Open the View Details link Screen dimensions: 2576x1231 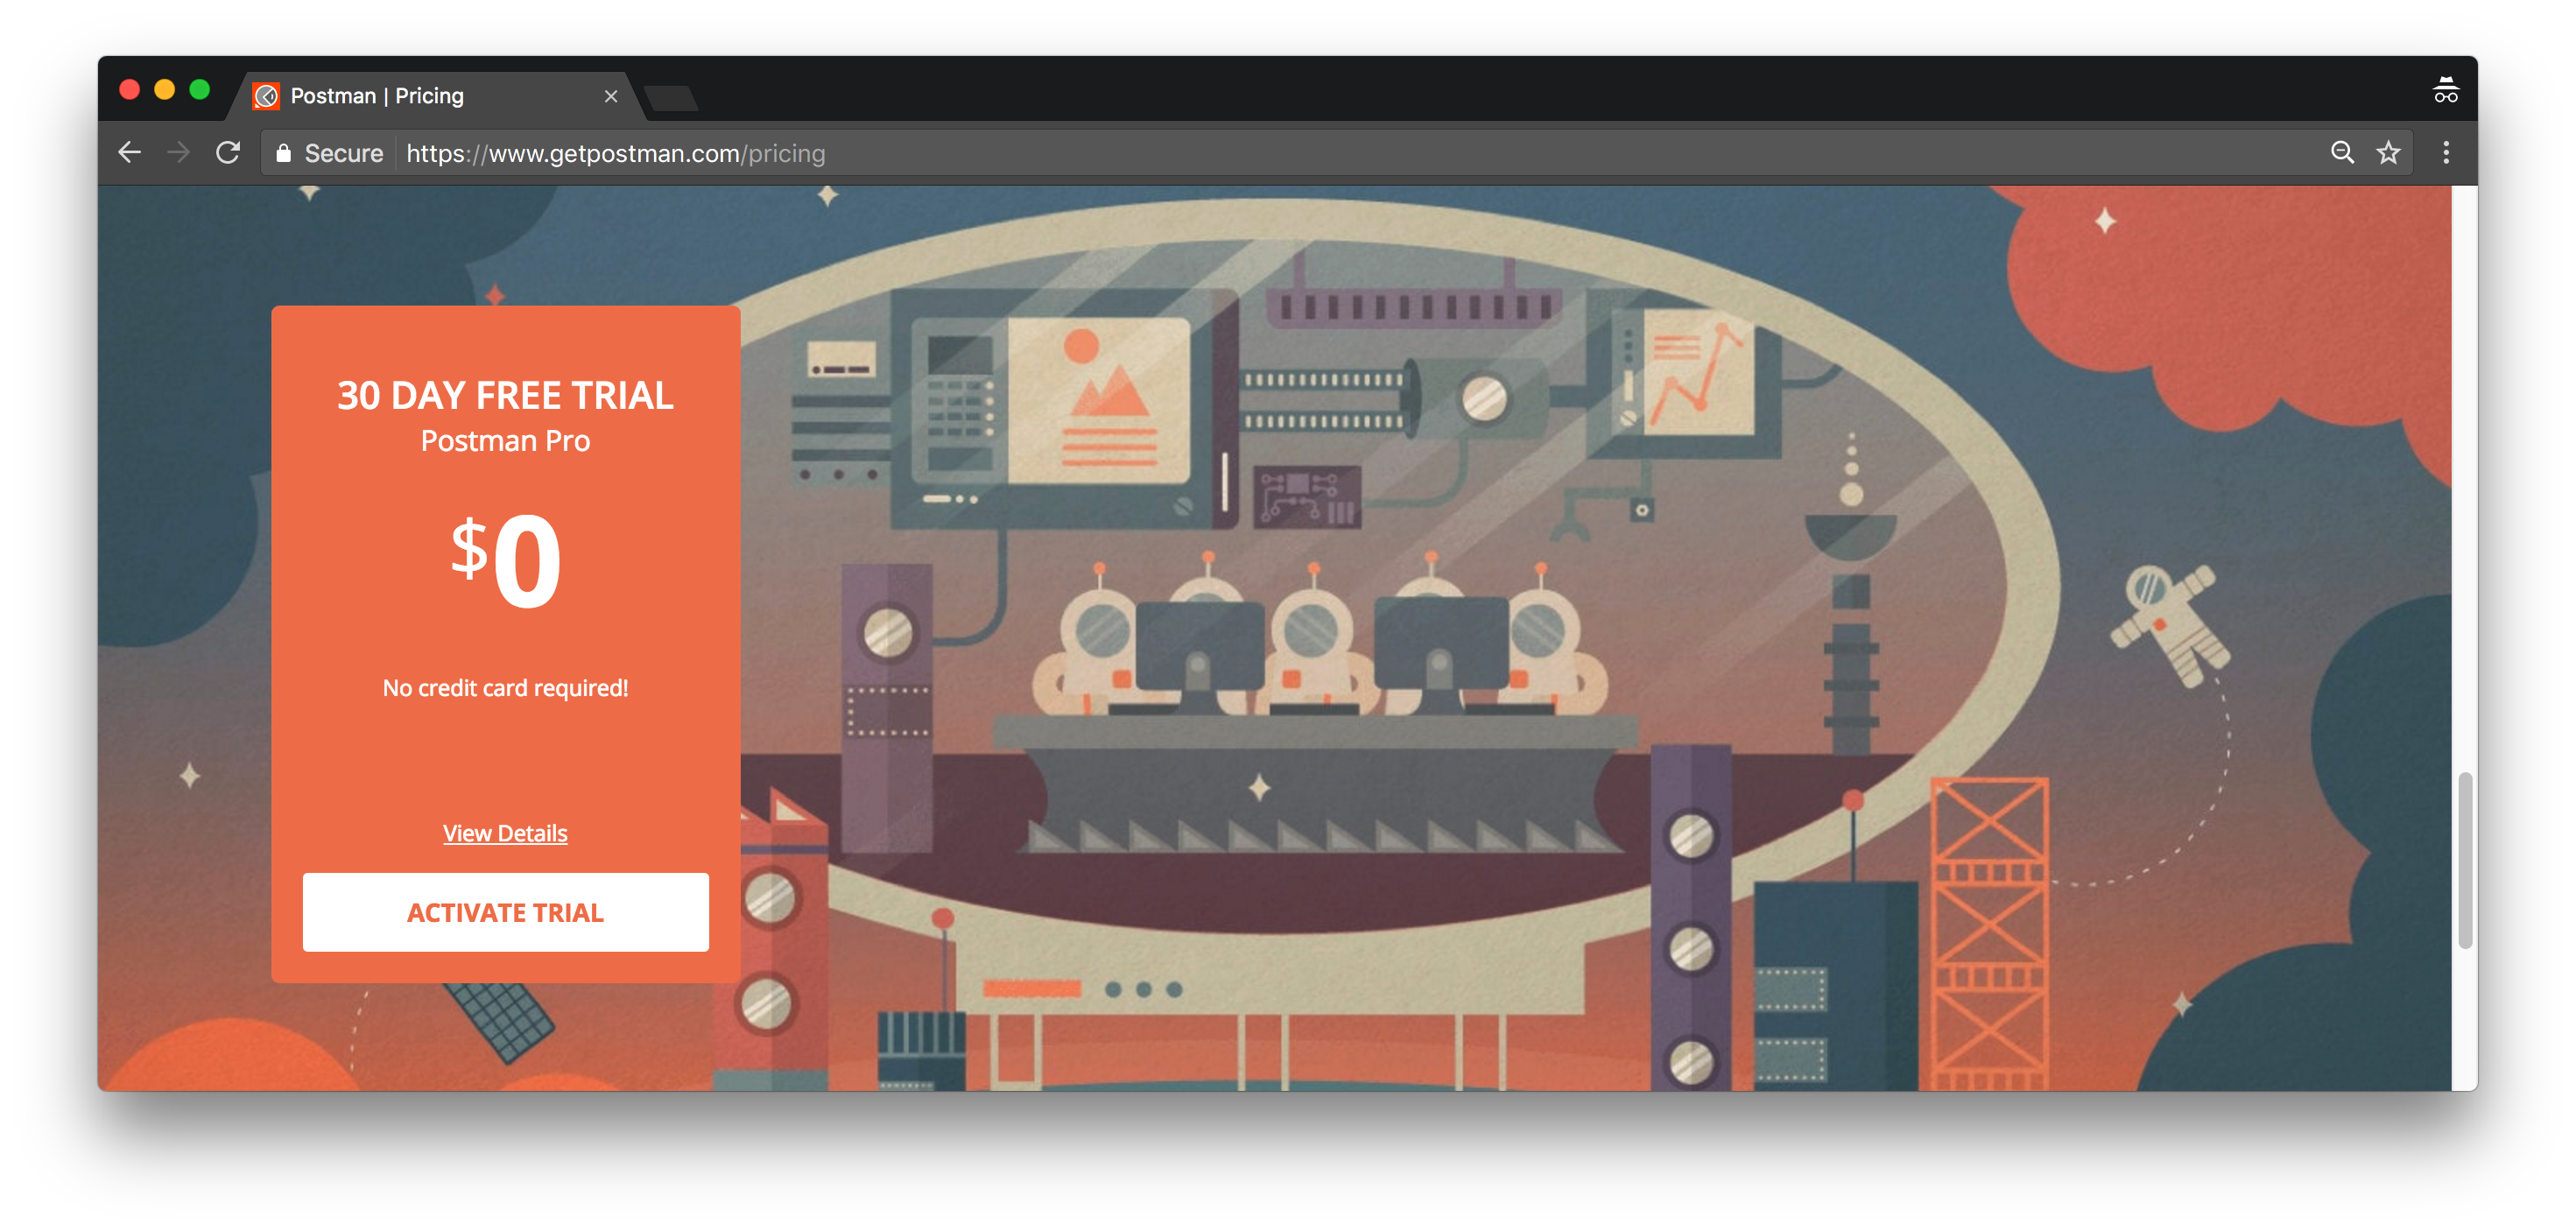(505, 833)
